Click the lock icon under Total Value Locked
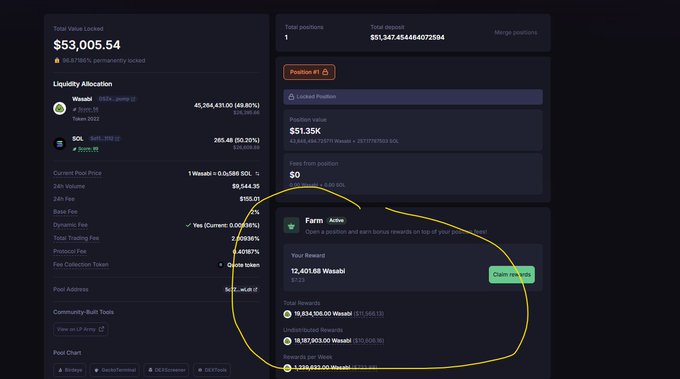 57,60
